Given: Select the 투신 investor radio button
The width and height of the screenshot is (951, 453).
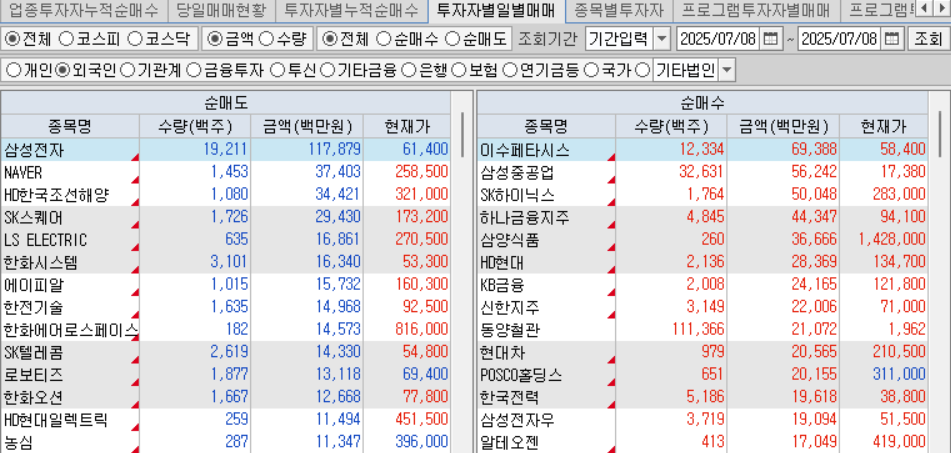Looking at the screenshot, I should click(x=277, y=70).
